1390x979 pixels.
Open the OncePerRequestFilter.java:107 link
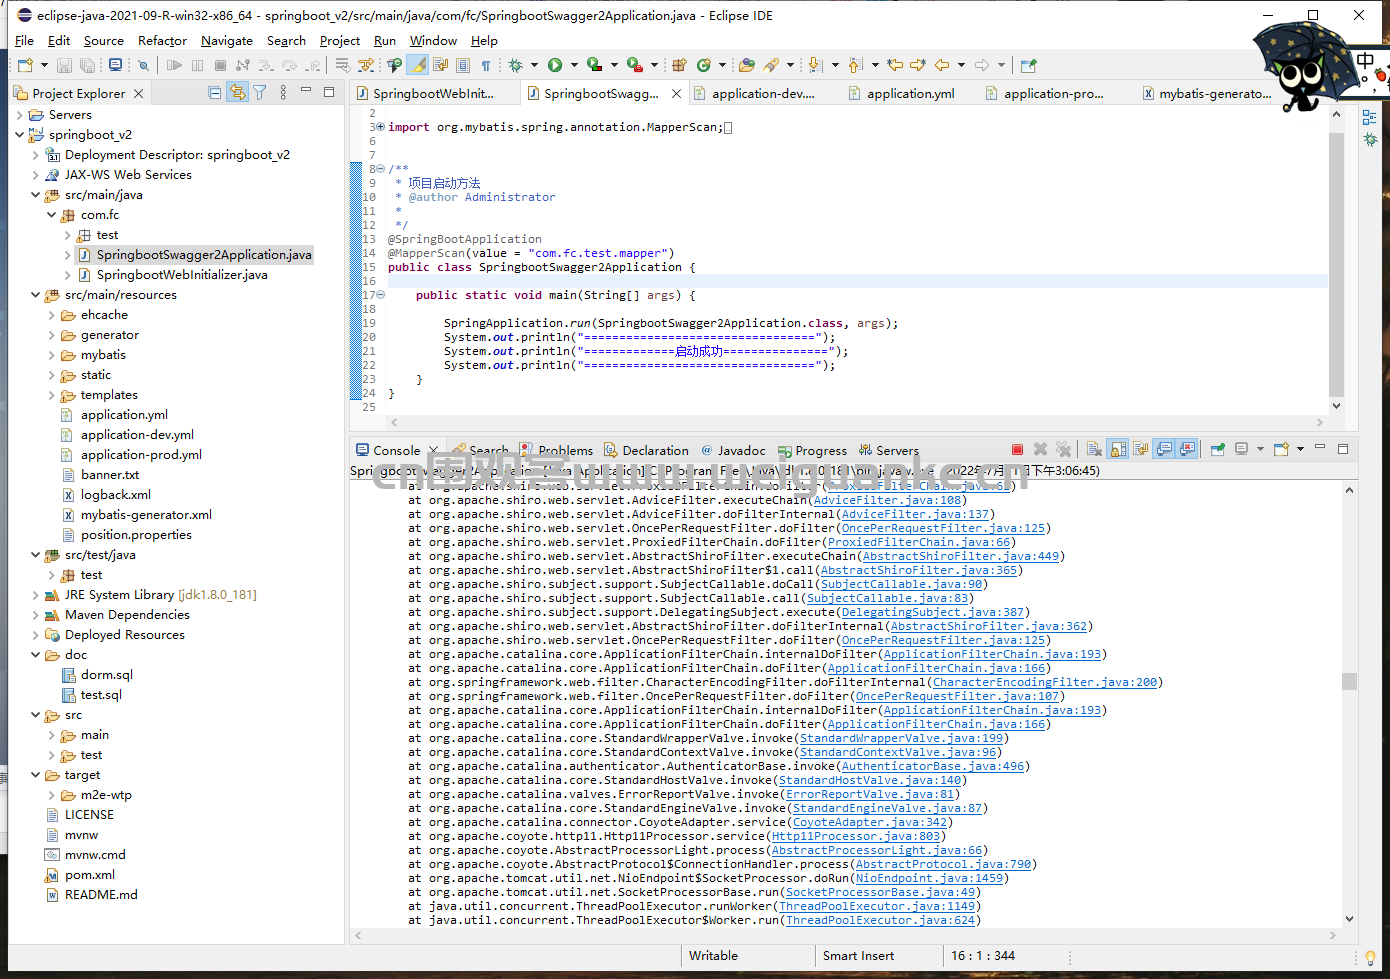coord(958,696)
